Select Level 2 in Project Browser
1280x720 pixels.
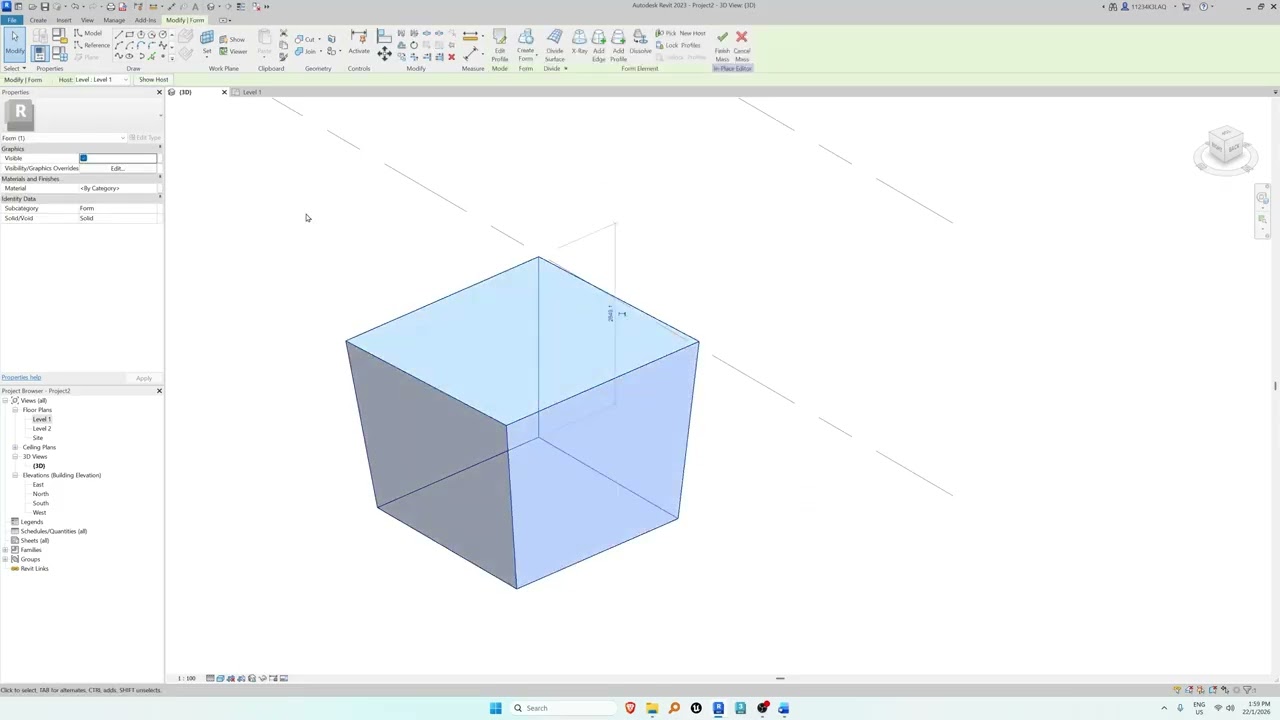(41, 429)
